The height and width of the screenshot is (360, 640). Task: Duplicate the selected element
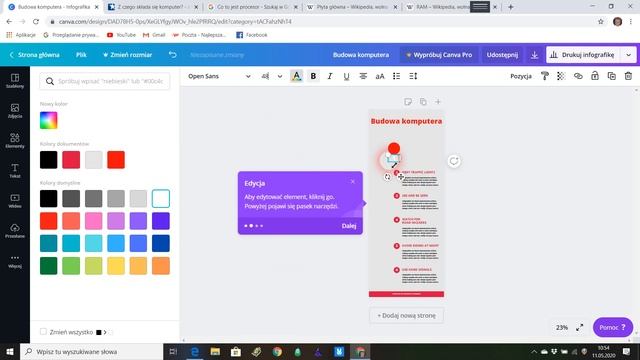[x=611, y=76]
